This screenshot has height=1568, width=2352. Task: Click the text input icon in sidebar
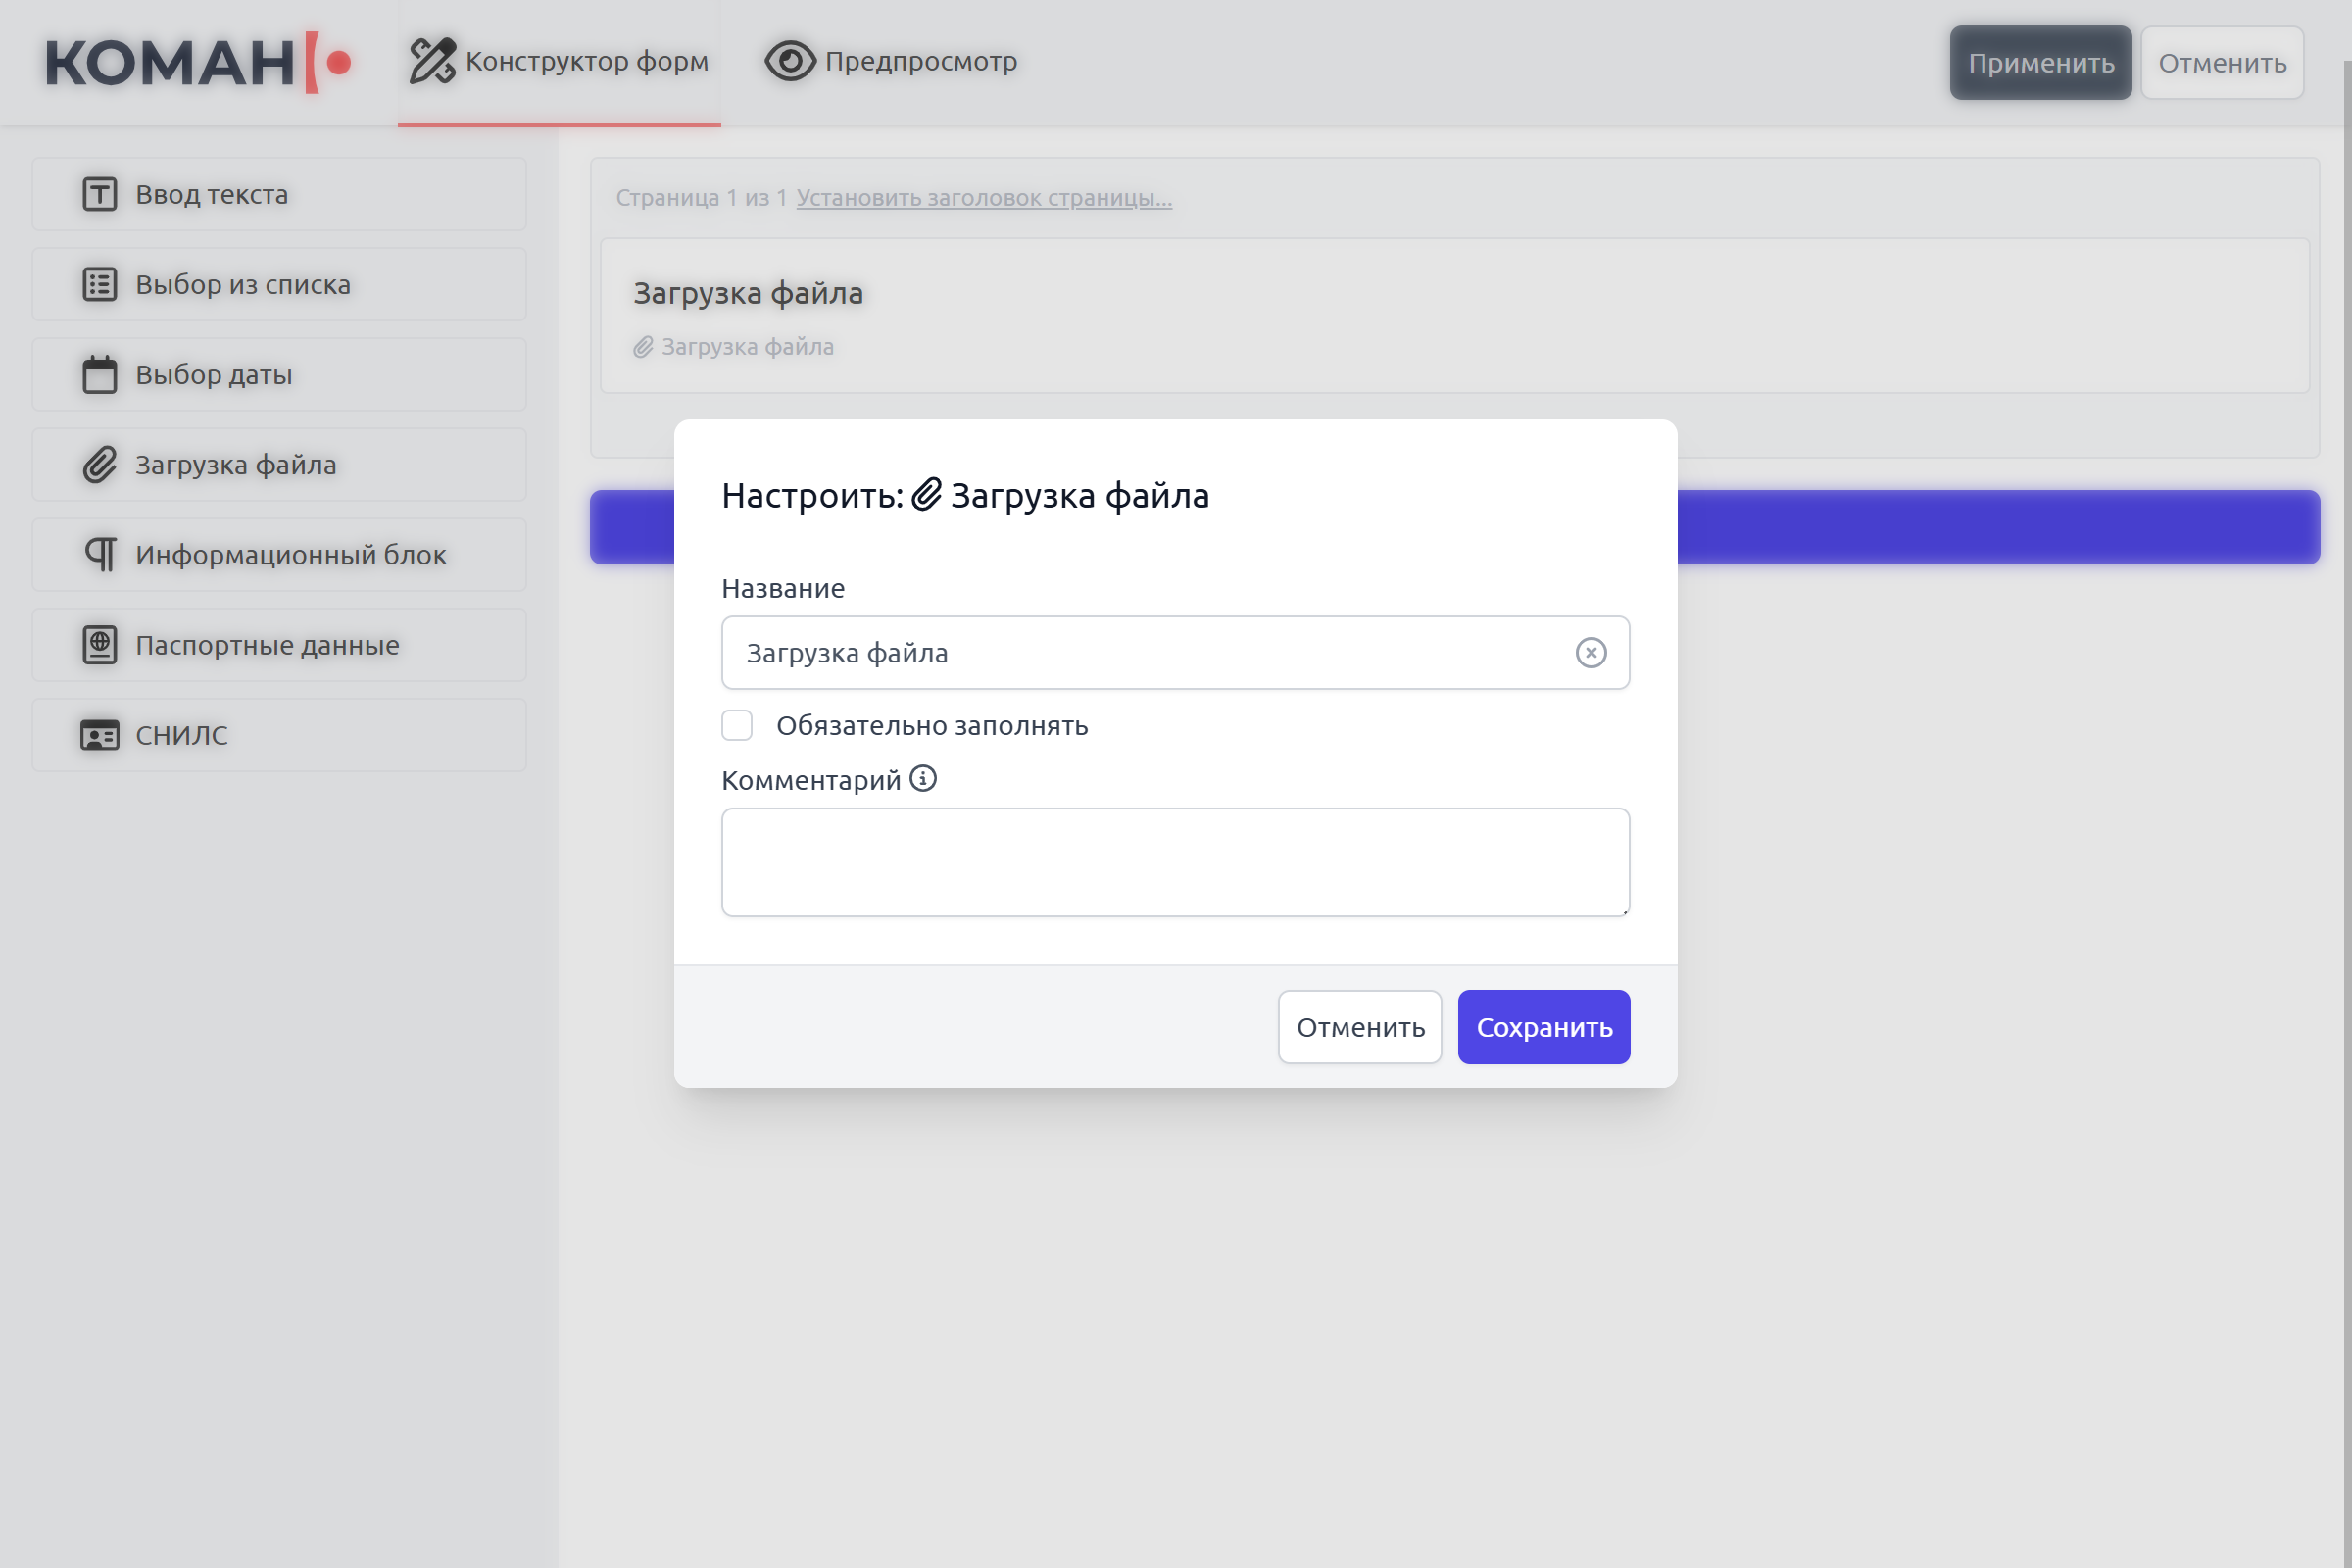click(99, 194)
